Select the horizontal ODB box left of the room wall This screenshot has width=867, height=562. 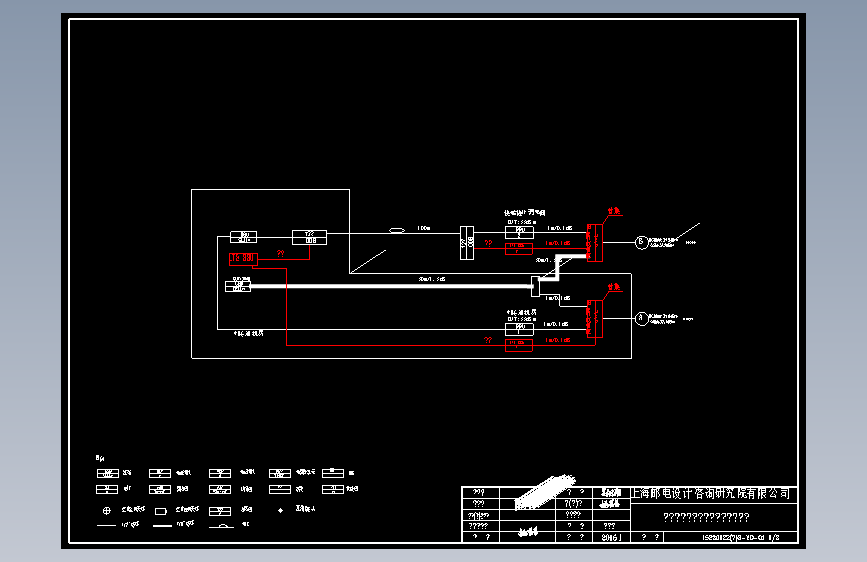[309, 237]
